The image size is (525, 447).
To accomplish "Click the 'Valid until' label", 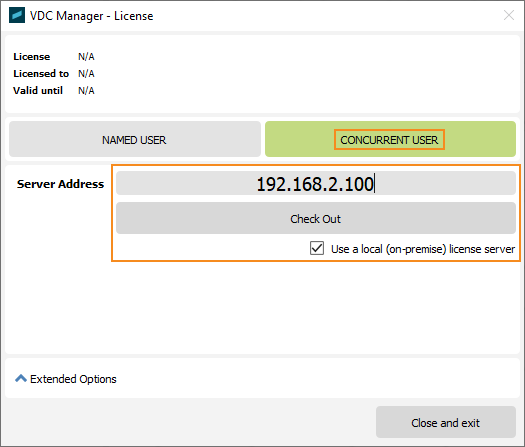I will tap(38, 91).
